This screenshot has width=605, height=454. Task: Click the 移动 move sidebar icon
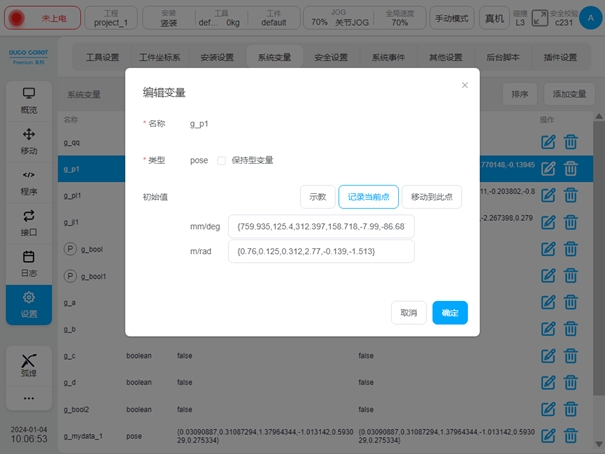coord(29,141)
